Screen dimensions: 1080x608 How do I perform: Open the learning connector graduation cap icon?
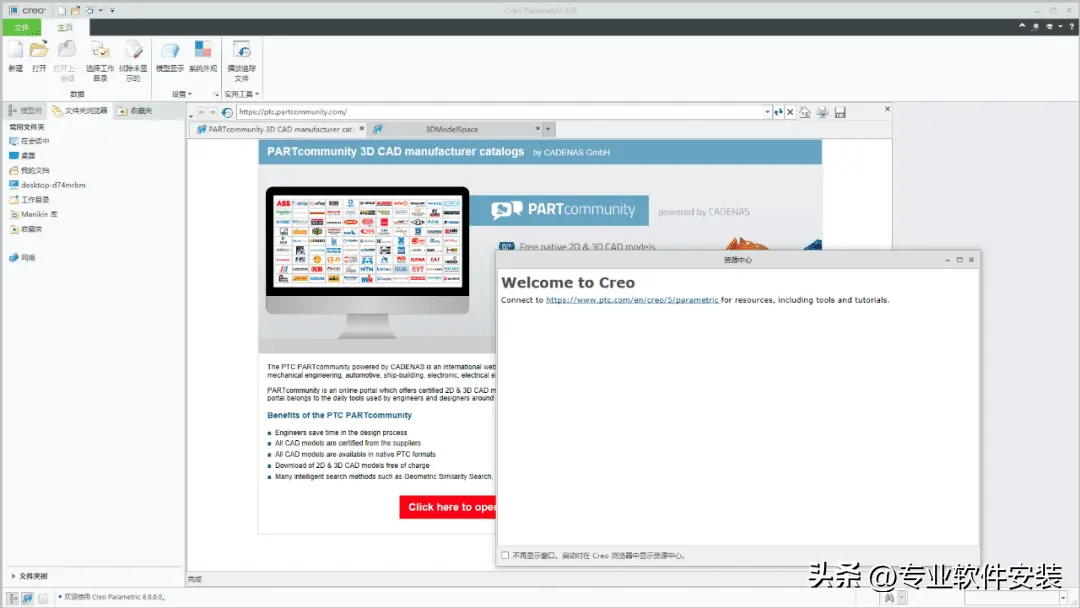[1050, 26]
